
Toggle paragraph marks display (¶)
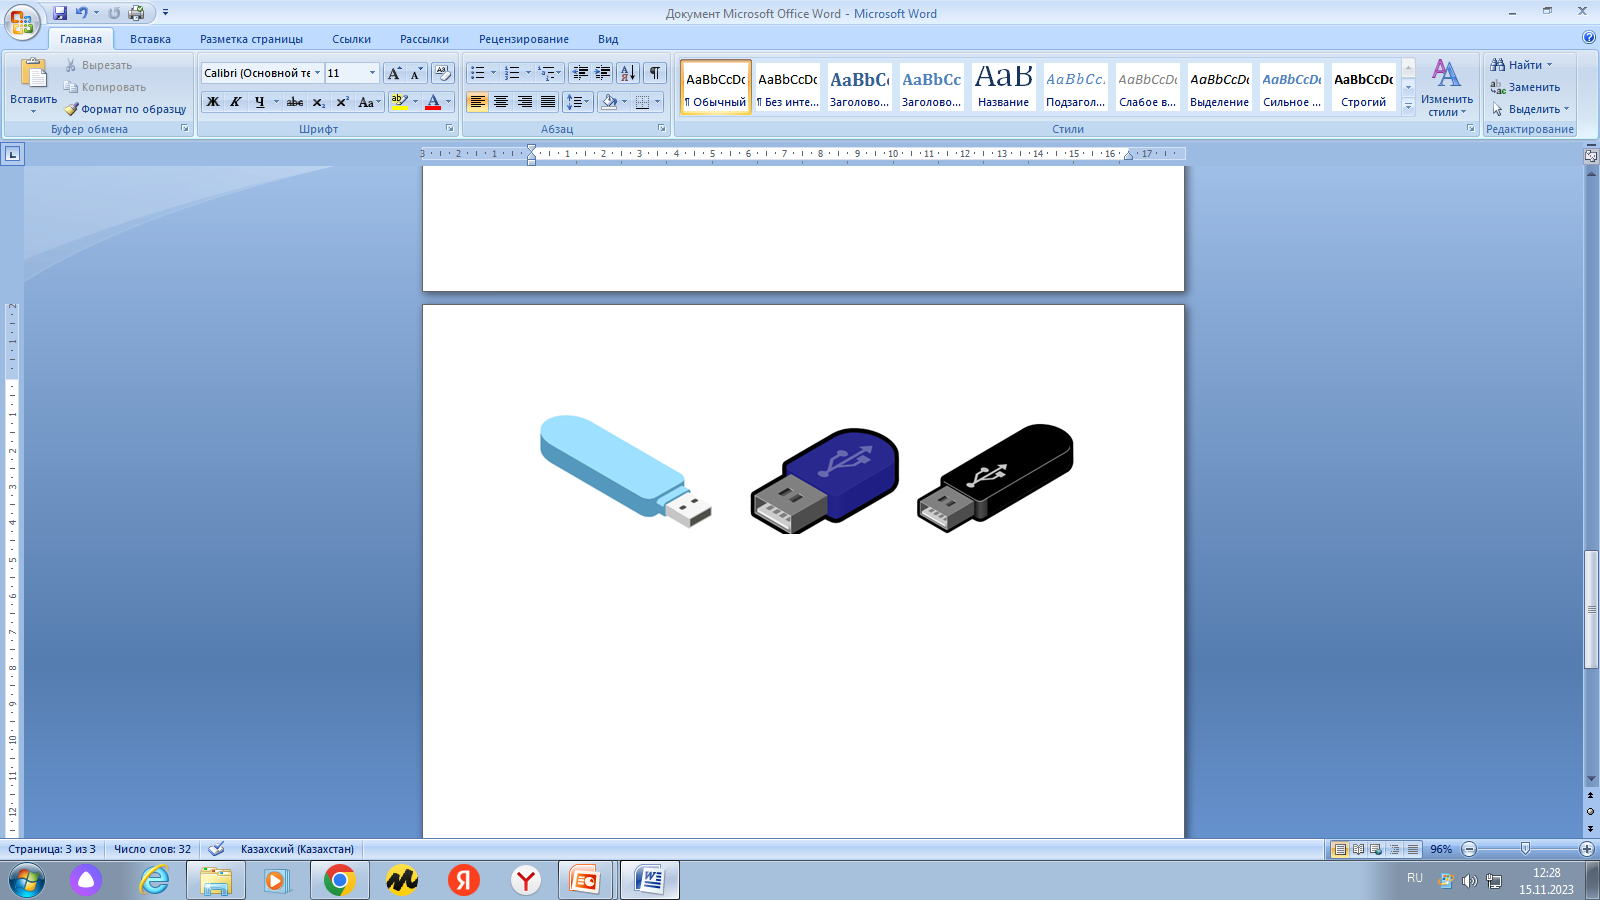click(x=655, y=73)
